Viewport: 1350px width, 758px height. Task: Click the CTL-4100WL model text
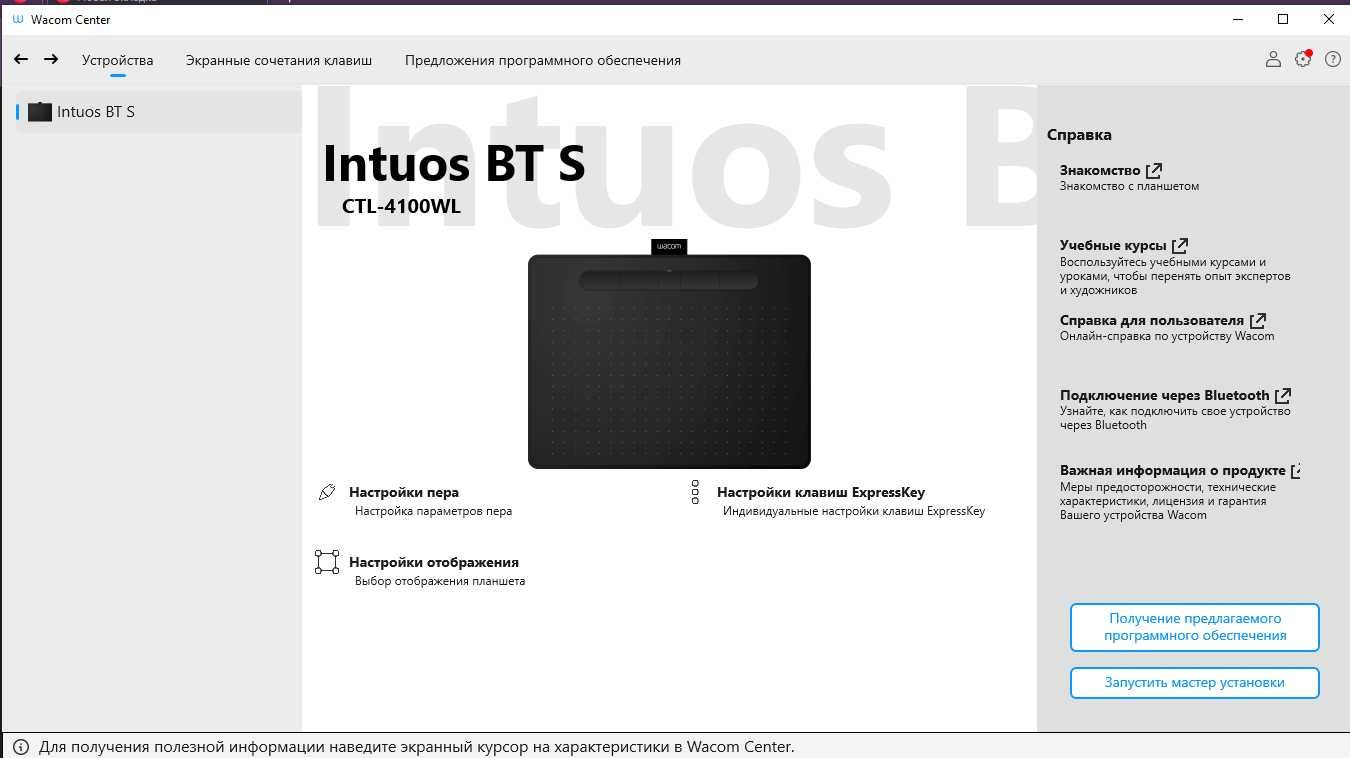tap(401, 207)
